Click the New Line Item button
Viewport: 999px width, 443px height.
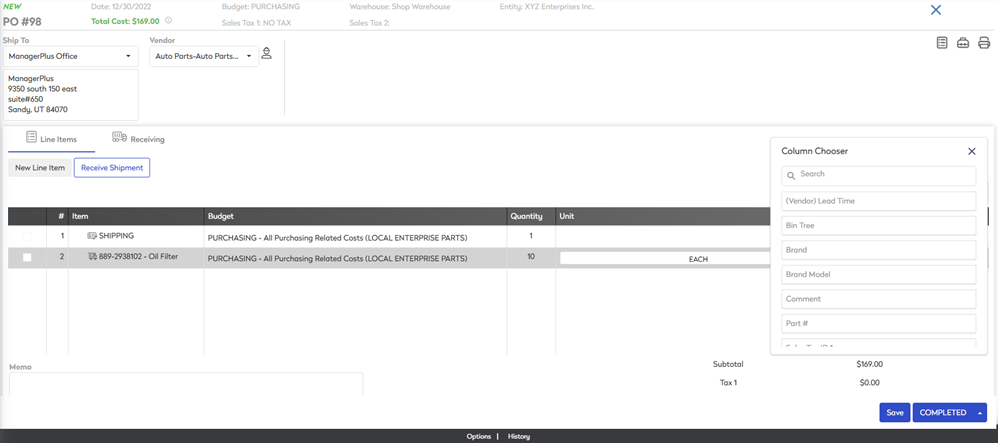(40, 168)
